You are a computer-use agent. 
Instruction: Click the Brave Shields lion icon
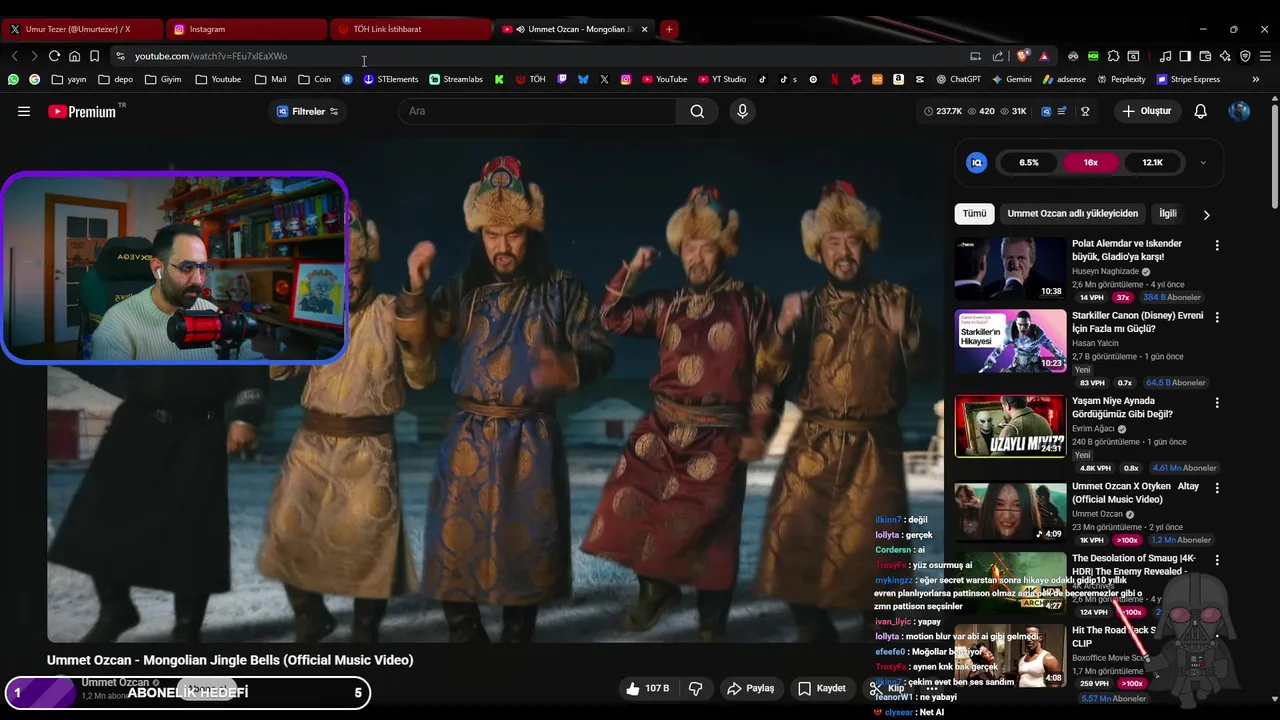(x=1022, y=56)
